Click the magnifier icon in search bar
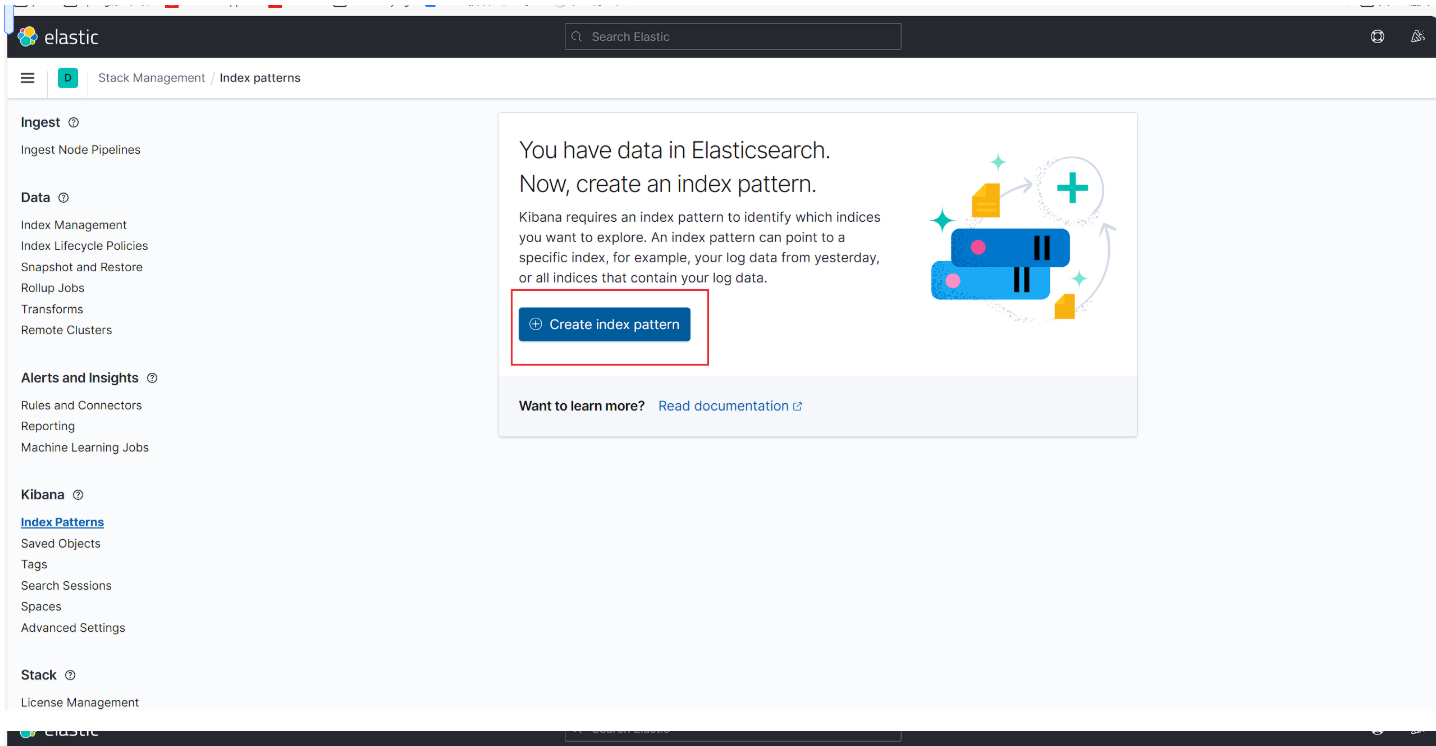 point(576,37)
